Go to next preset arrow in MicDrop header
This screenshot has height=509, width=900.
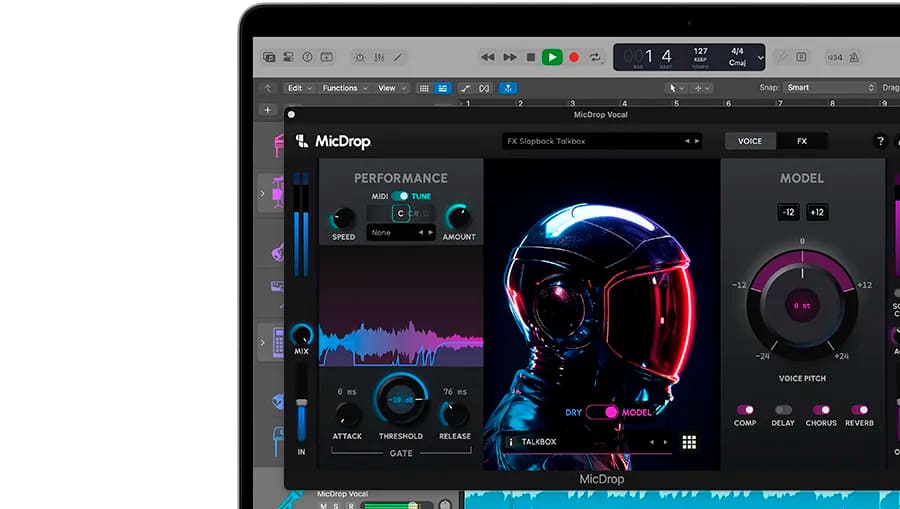(697, 141)
